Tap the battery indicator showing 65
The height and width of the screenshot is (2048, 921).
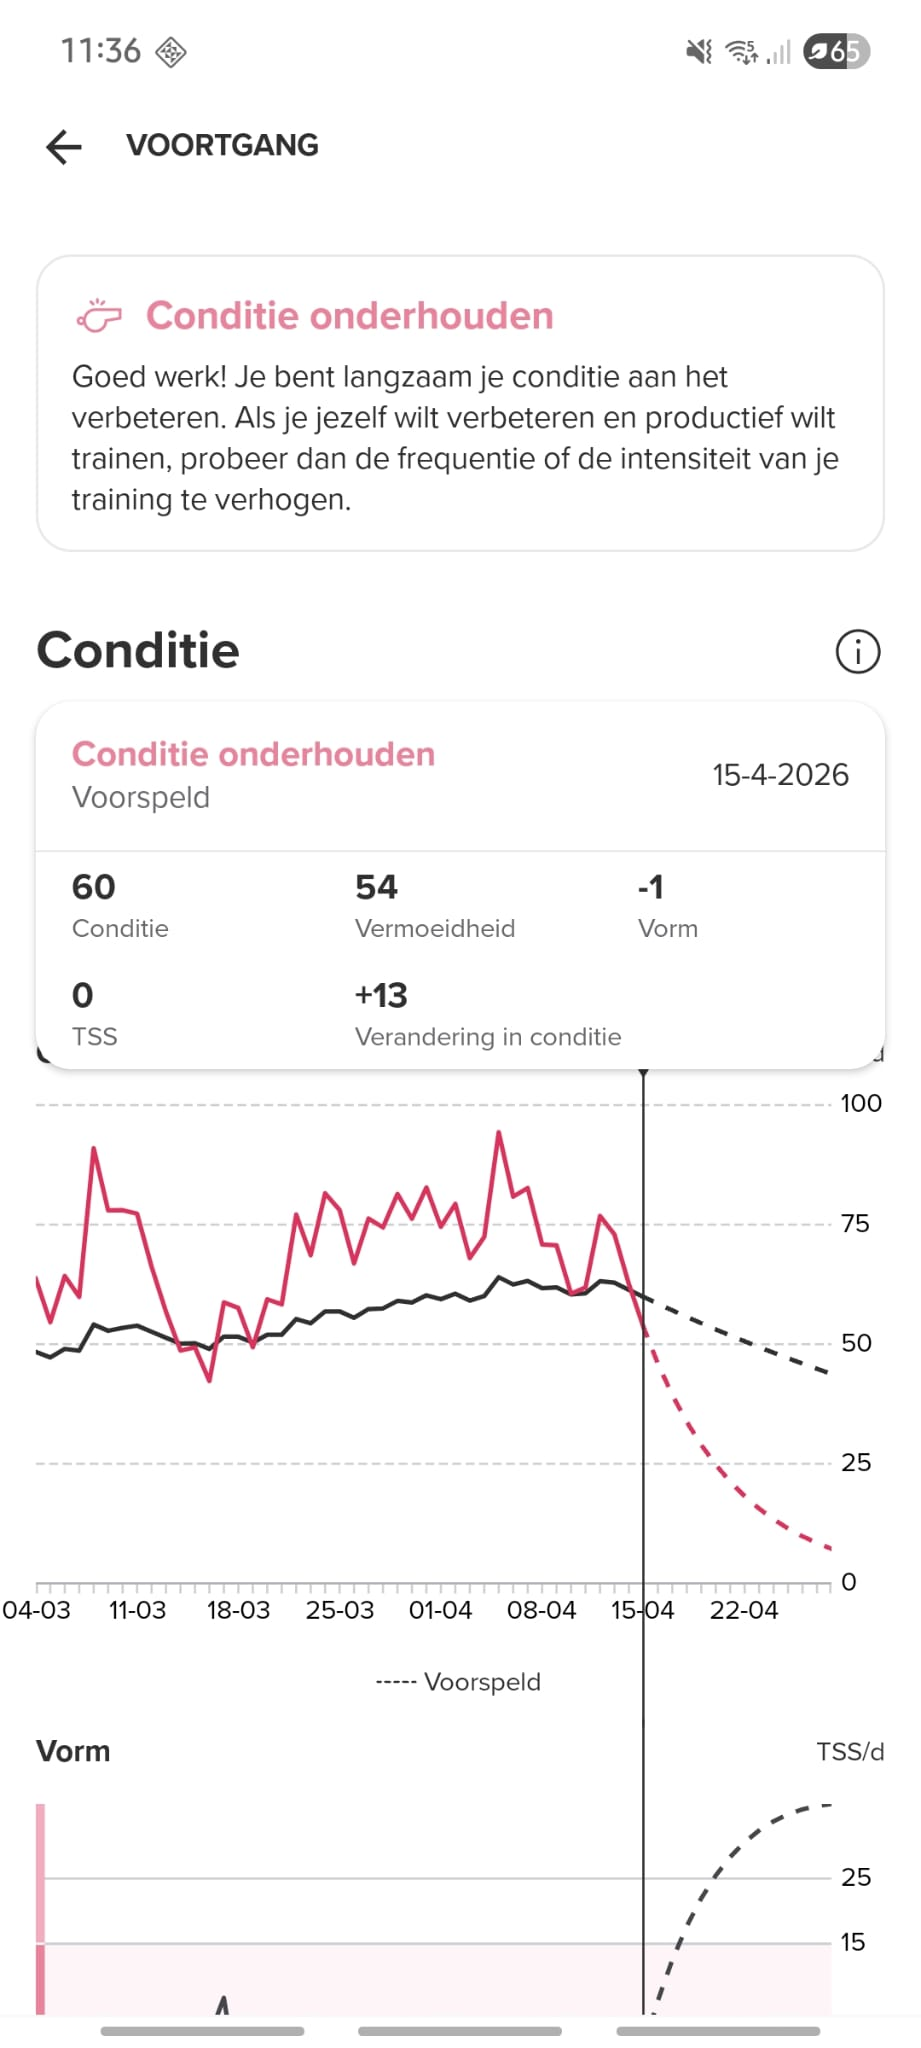click(836, 51)
